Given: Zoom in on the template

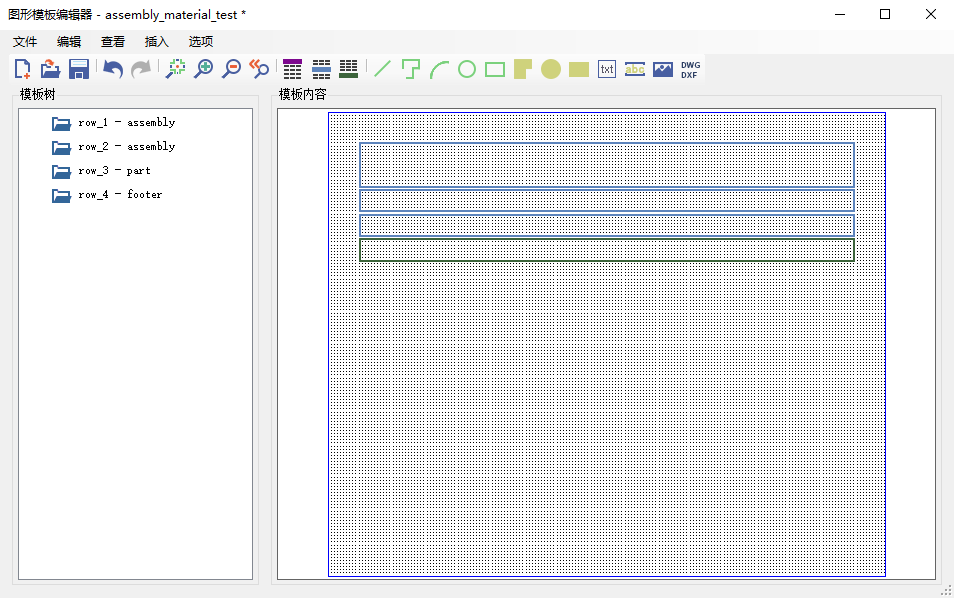Looking at the screenshot, I should click(x=203, y=69).
